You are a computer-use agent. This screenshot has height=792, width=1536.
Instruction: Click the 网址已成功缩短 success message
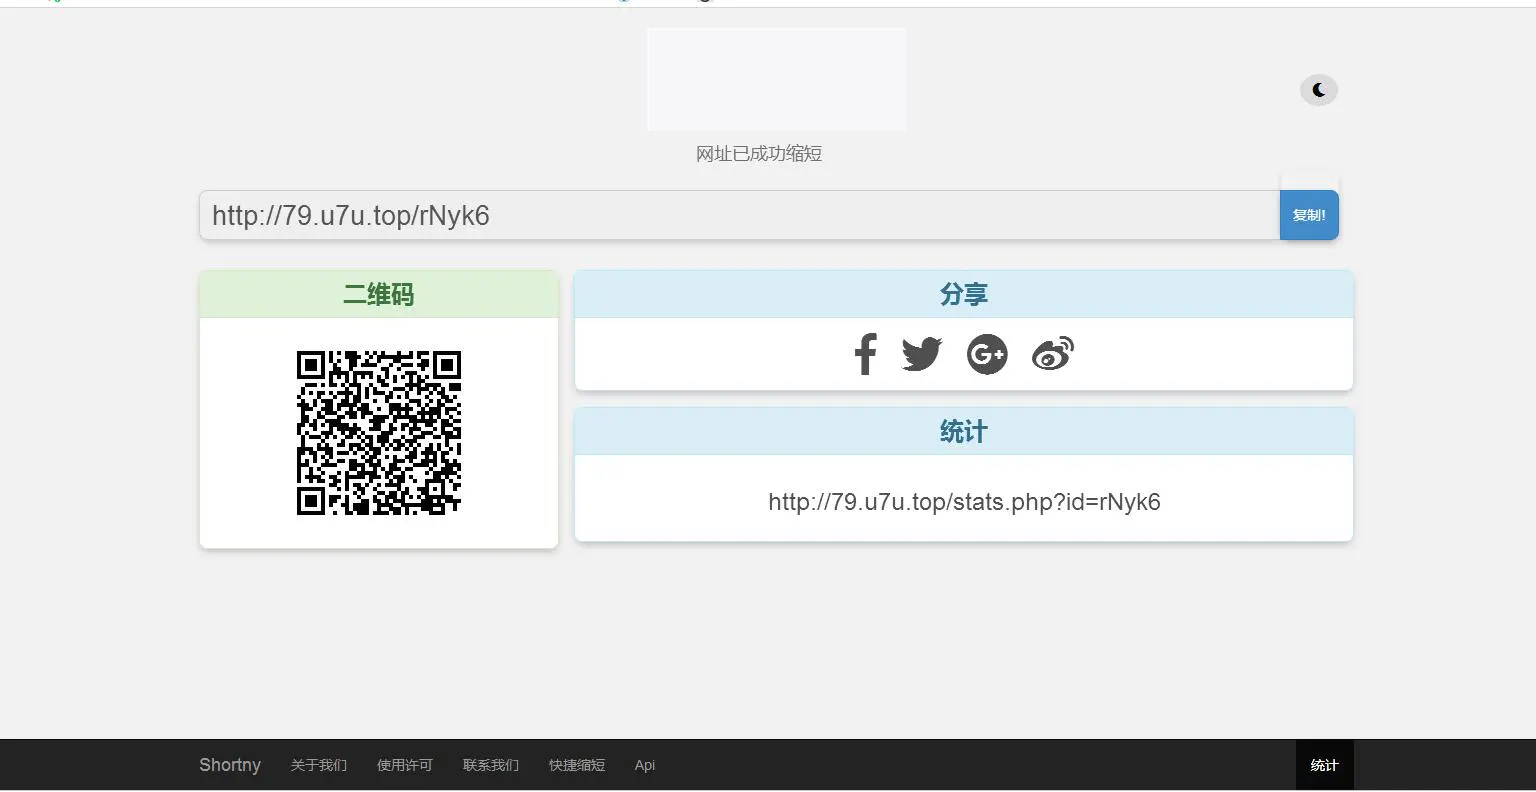pyautogui.click(x=759, y=153)
